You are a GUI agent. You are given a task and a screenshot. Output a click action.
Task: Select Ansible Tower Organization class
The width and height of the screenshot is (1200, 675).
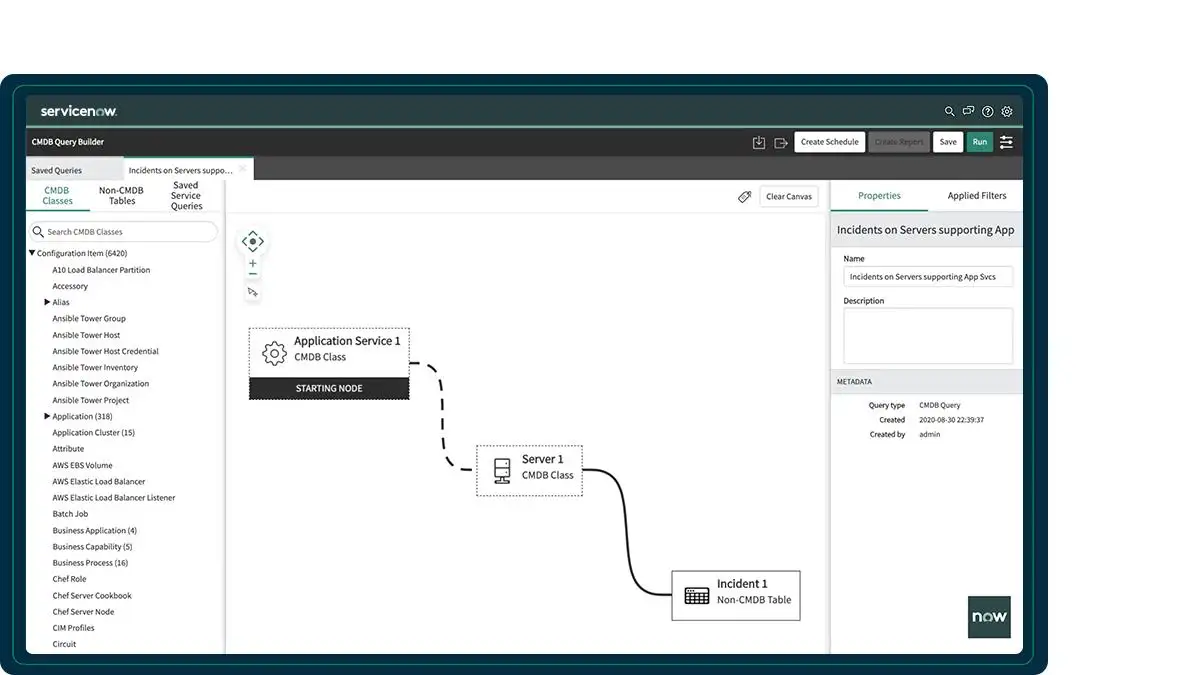tap(100, 384)
